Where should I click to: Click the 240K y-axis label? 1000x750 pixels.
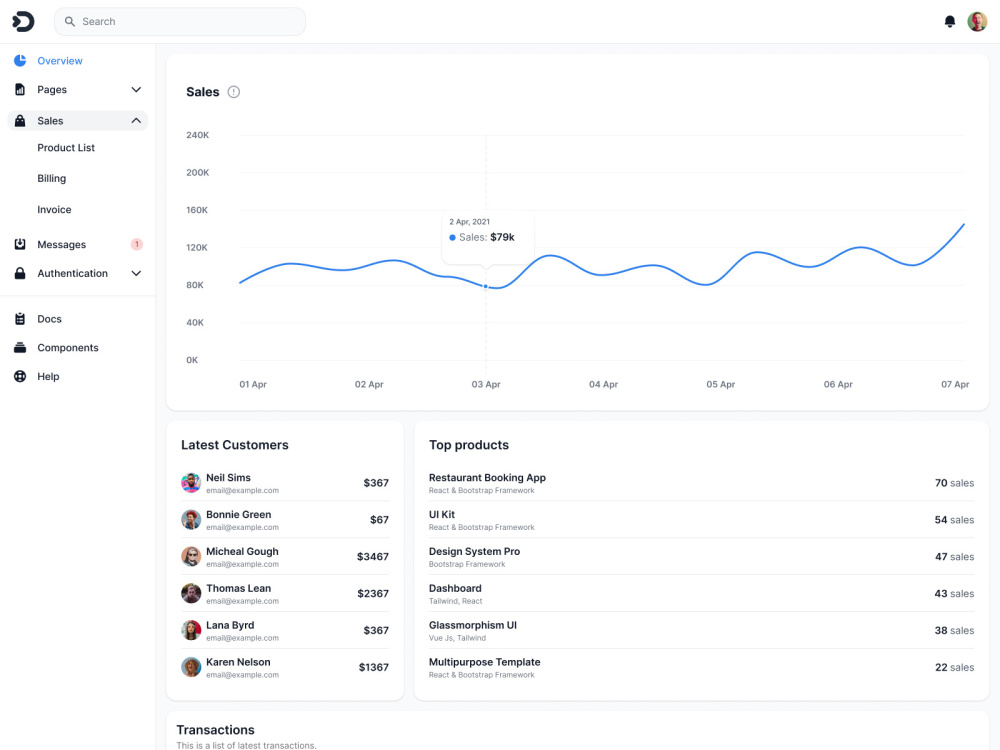198,135
